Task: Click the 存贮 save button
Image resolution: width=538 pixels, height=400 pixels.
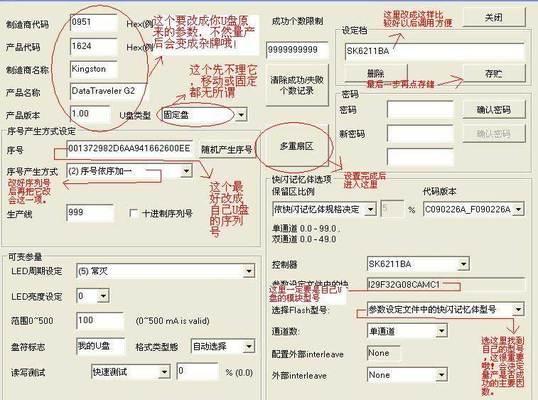Action: click(x=494, y=73)
